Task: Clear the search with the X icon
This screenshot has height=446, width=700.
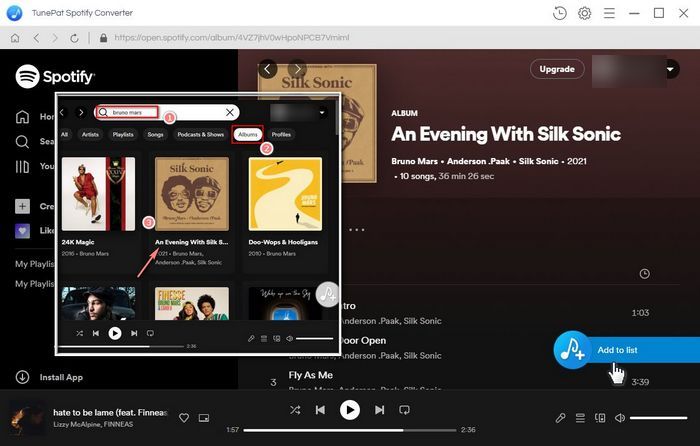Action: click(229, 113)
